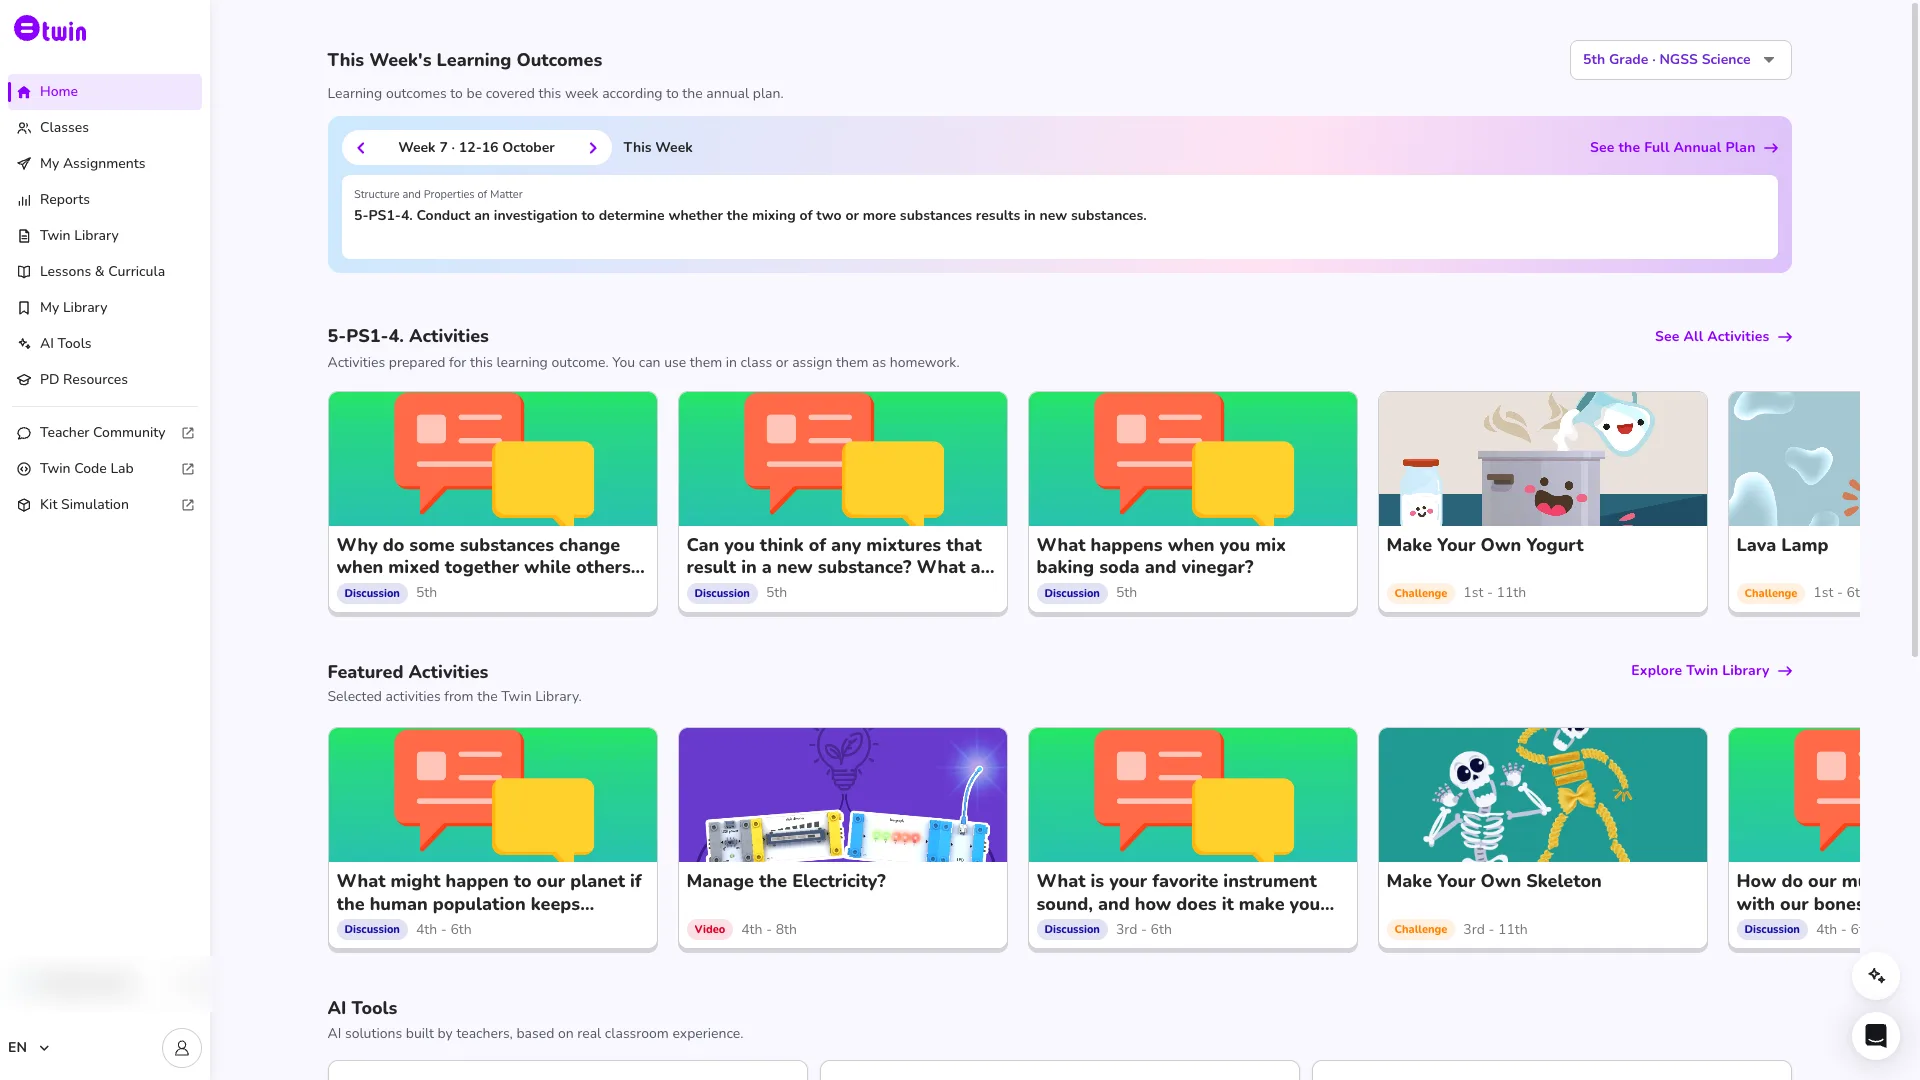Click the PD Resources graduation cap icon

point(24,380)
